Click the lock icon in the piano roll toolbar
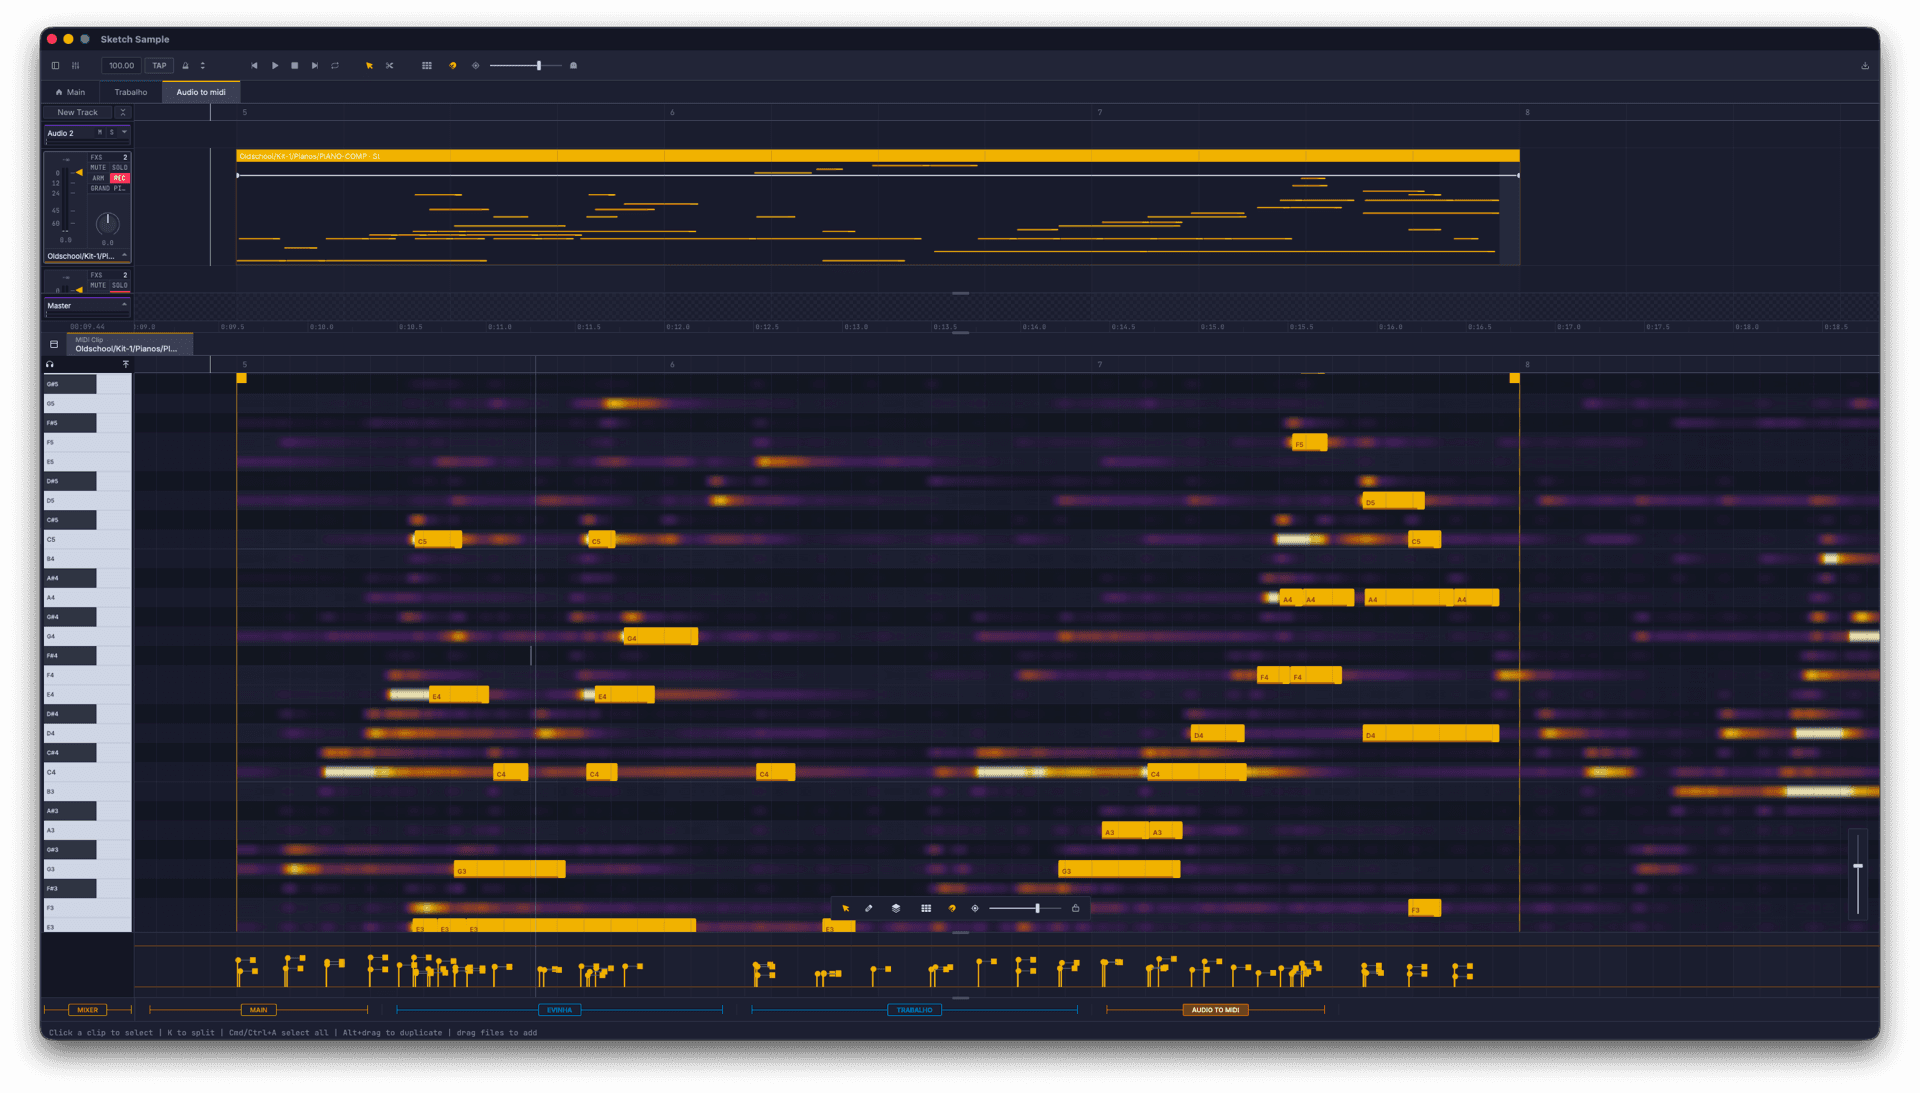Viewport: 1920px width, 1093px height. [1076, 909]
